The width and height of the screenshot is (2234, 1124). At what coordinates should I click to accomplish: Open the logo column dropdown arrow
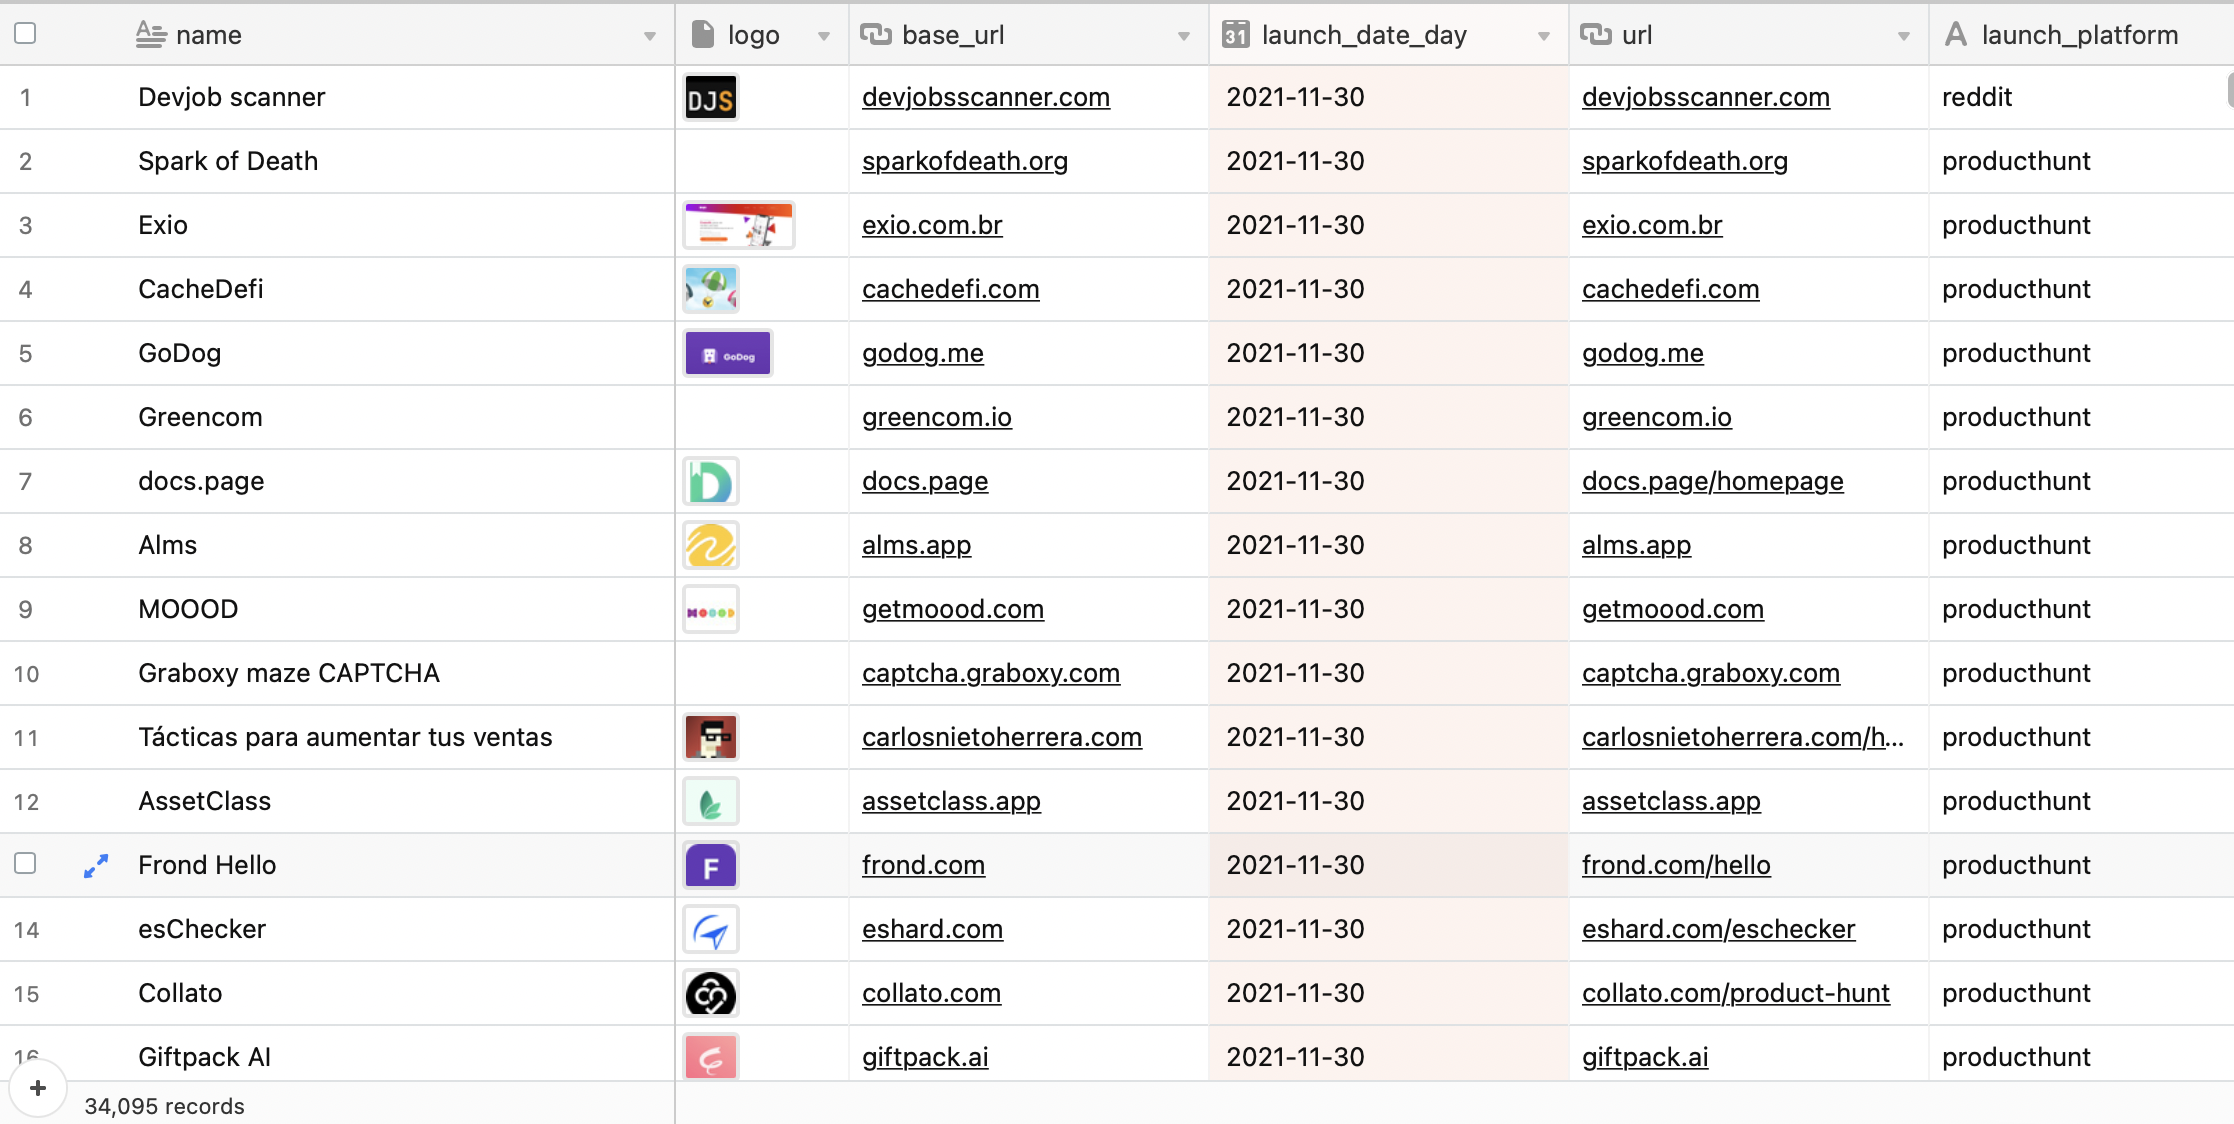coord(824,36)
